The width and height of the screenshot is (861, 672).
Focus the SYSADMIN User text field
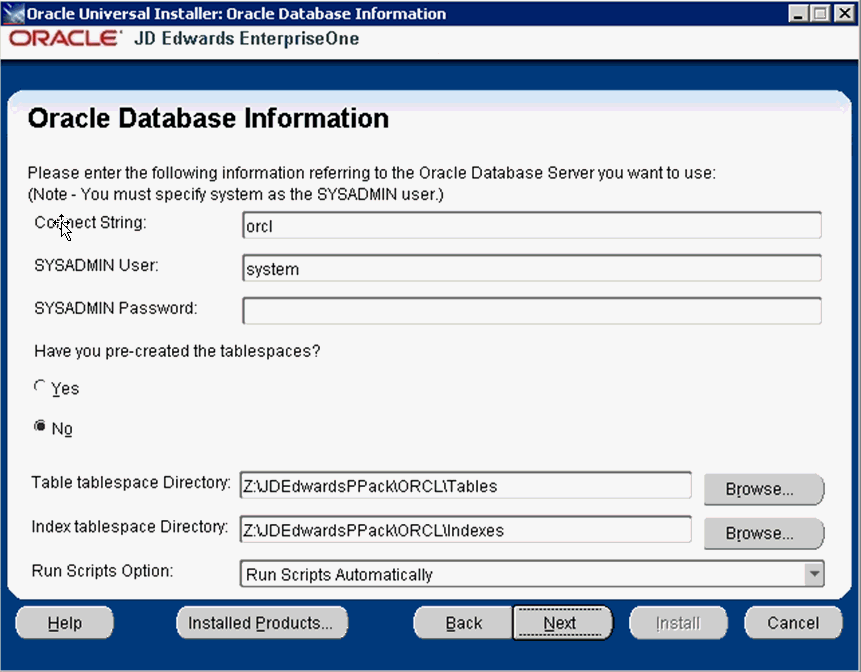[531, 269]
